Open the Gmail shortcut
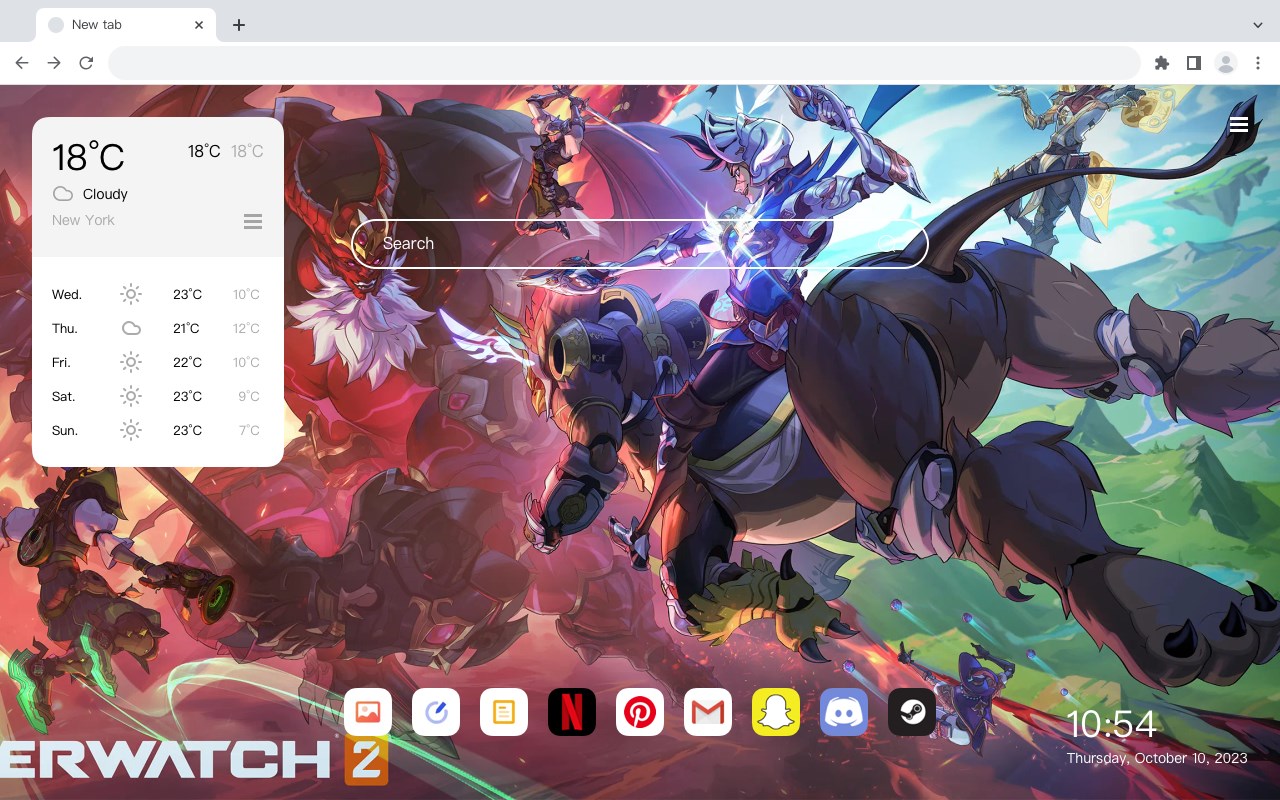The width and height of the screenshot is (1280, 800). point(708,712)
